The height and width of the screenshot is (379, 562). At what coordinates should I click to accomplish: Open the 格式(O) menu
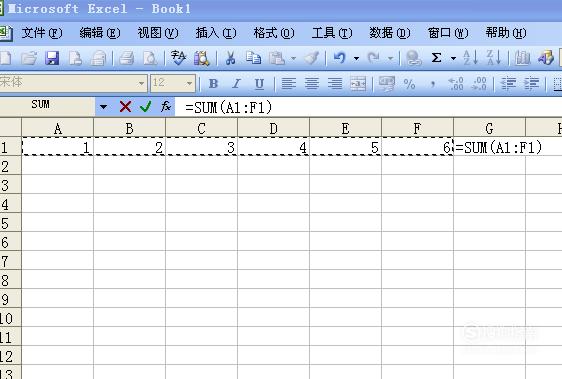(x=274, y=33)
